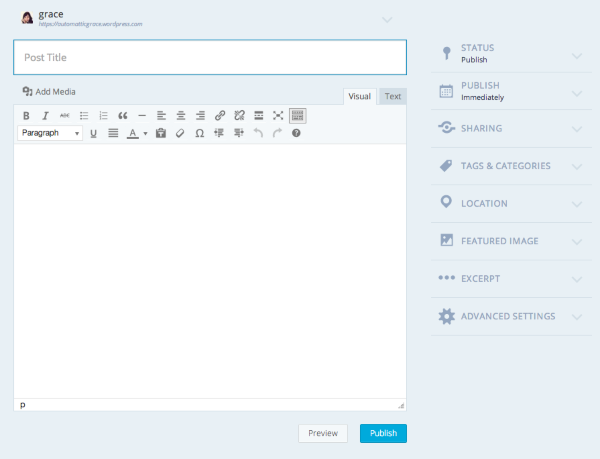Image resolution: width=600 pixels, height=459 pixels.
Task: Click the editor resize handle
Action: tap(401, 406)
